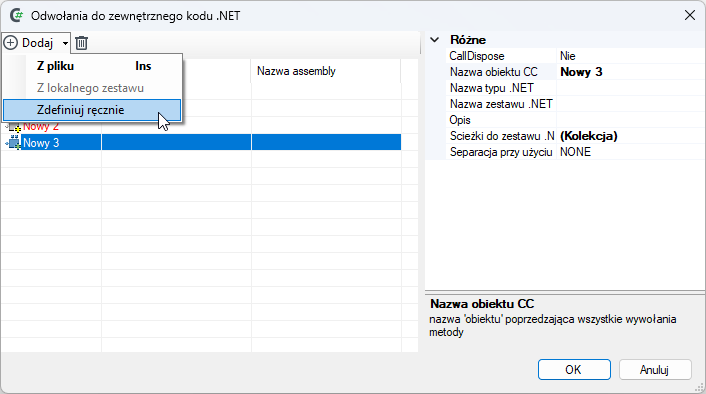The height and width of the screenshot is (394, 706).
Task: Click the 'Nowy 3' row icon
Action: 14,143
